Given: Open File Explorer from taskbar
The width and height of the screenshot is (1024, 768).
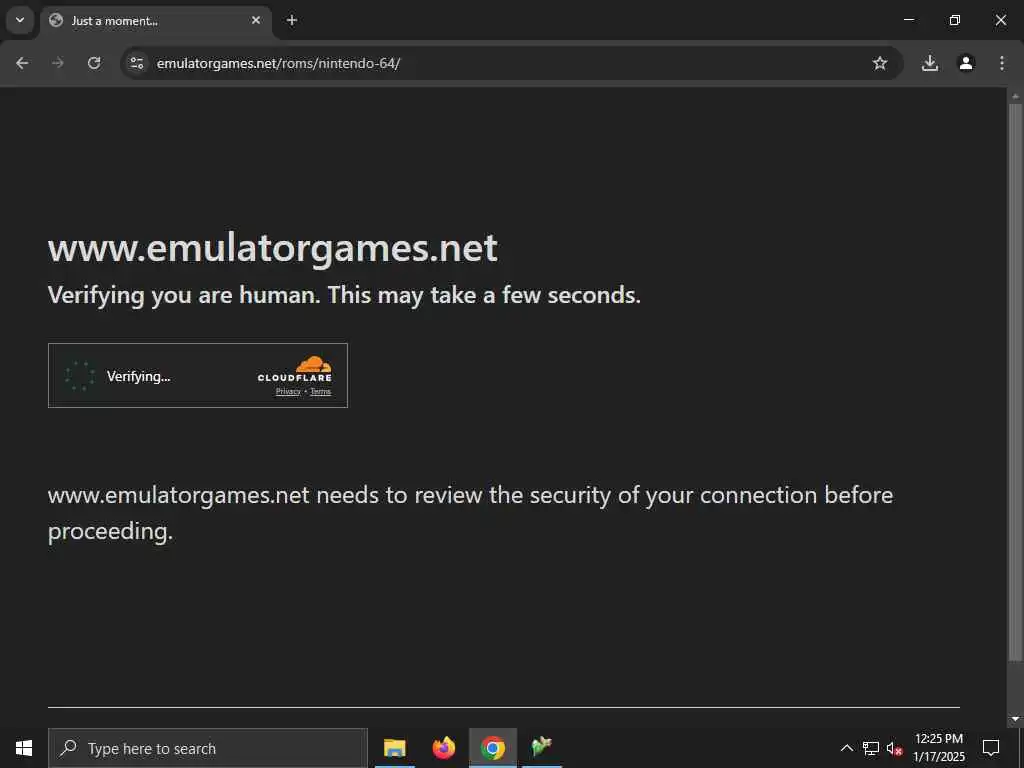Looking at the screenshot, I should click(394, 748).
